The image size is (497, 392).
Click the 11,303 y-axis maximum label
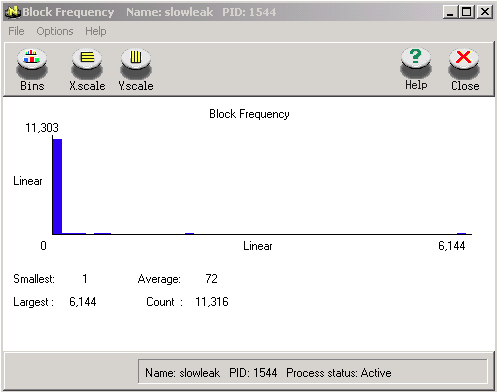point(42,128)
